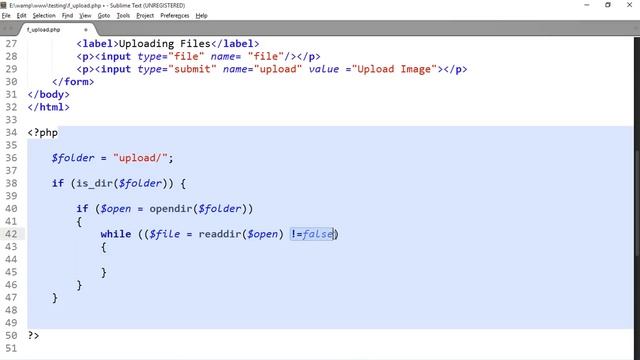Click the "Uploading Files" label text

coord(164,43)
